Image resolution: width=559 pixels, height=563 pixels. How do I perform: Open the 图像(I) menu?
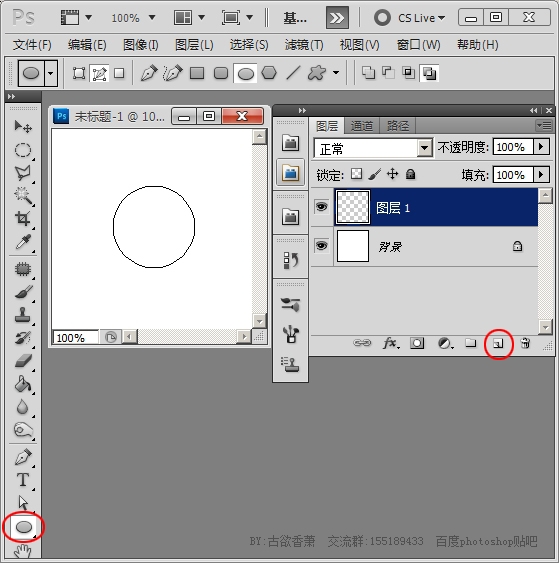pos(140,45)
